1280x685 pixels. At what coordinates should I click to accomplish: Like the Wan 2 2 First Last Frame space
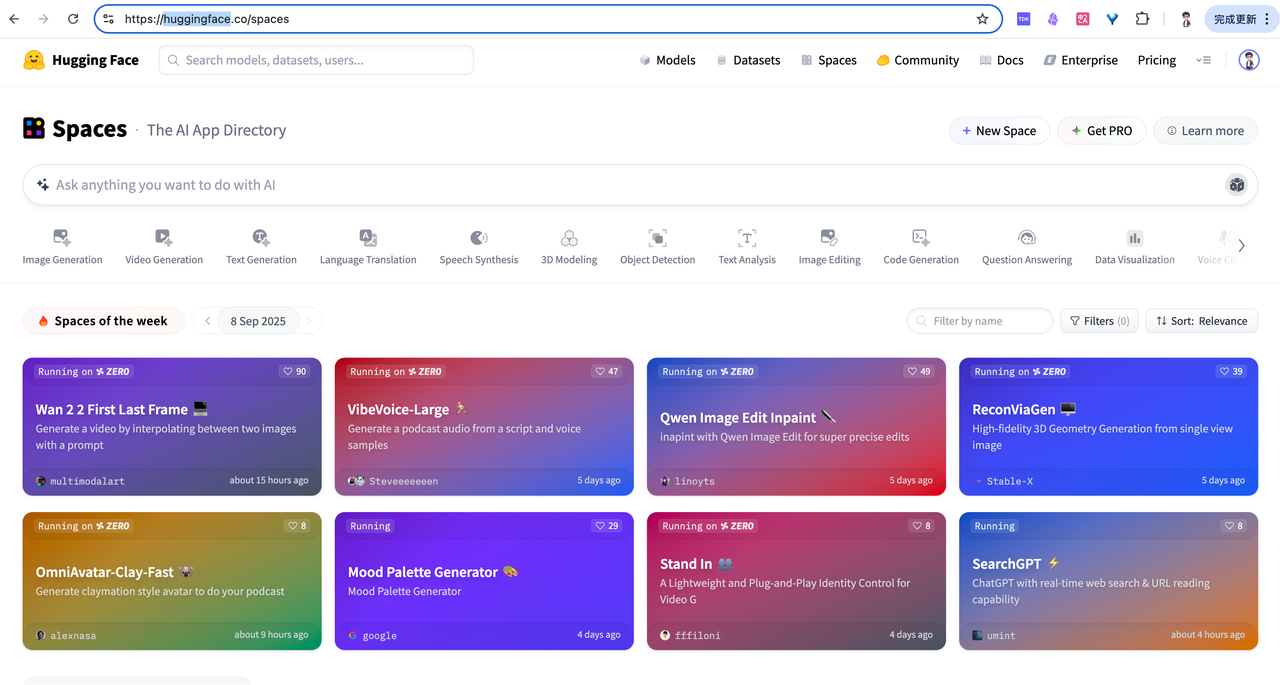tap(295, 371)
